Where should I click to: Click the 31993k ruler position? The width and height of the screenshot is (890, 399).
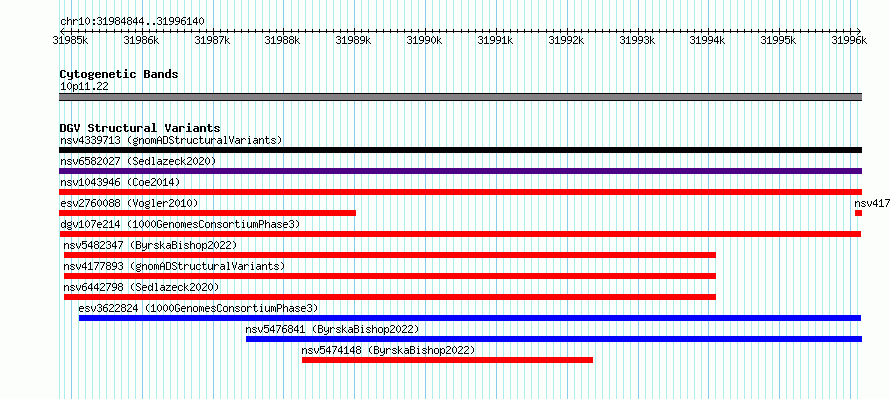click(x=637, y=40)
